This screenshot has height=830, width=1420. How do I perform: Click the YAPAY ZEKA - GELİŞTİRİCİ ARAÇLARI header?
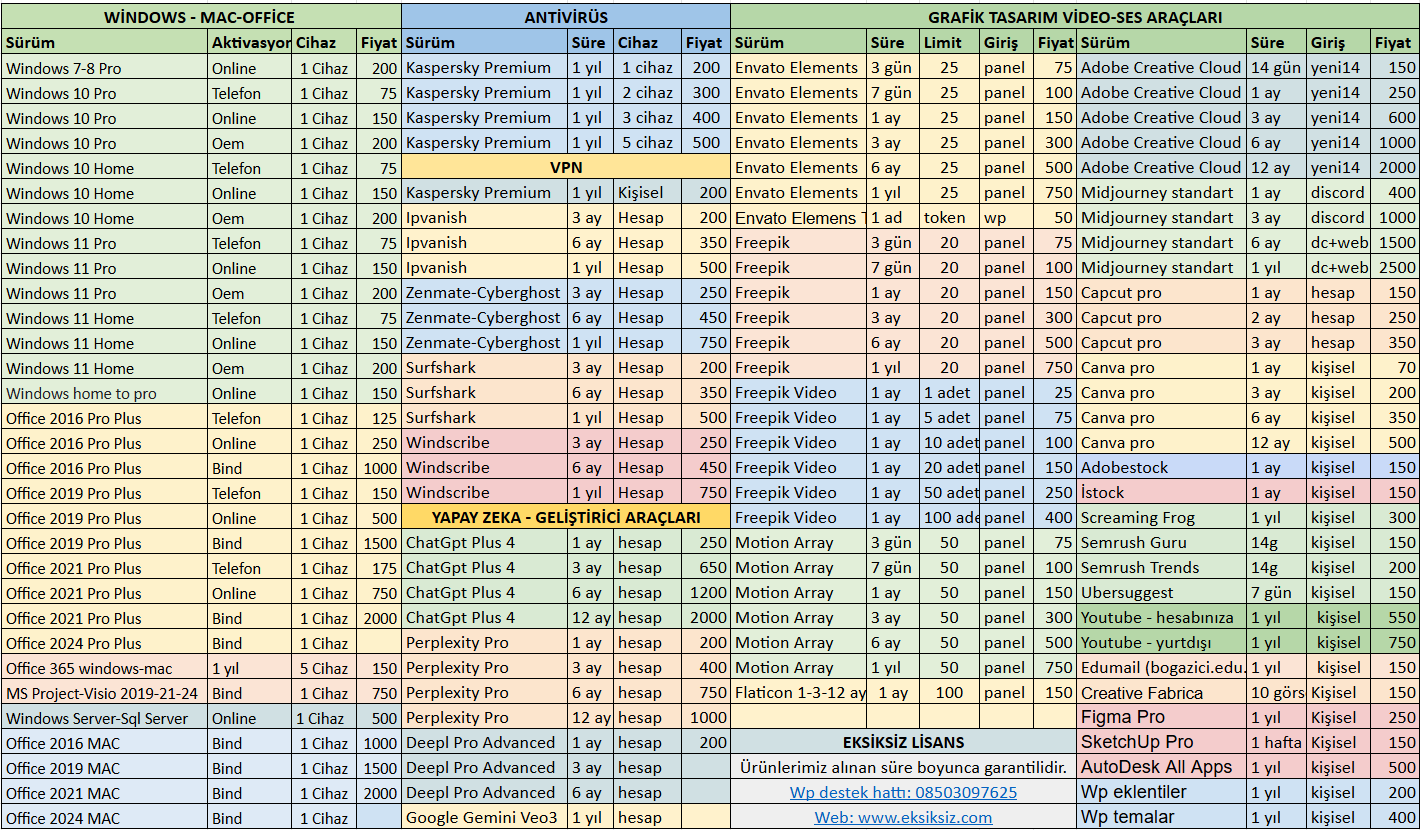(566, 517)
